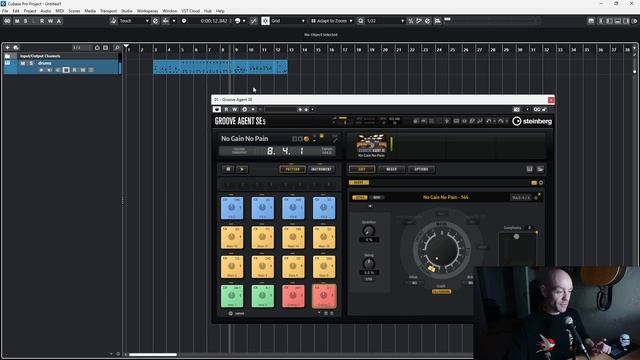Click the Steinberg logo

click(532, 121)
